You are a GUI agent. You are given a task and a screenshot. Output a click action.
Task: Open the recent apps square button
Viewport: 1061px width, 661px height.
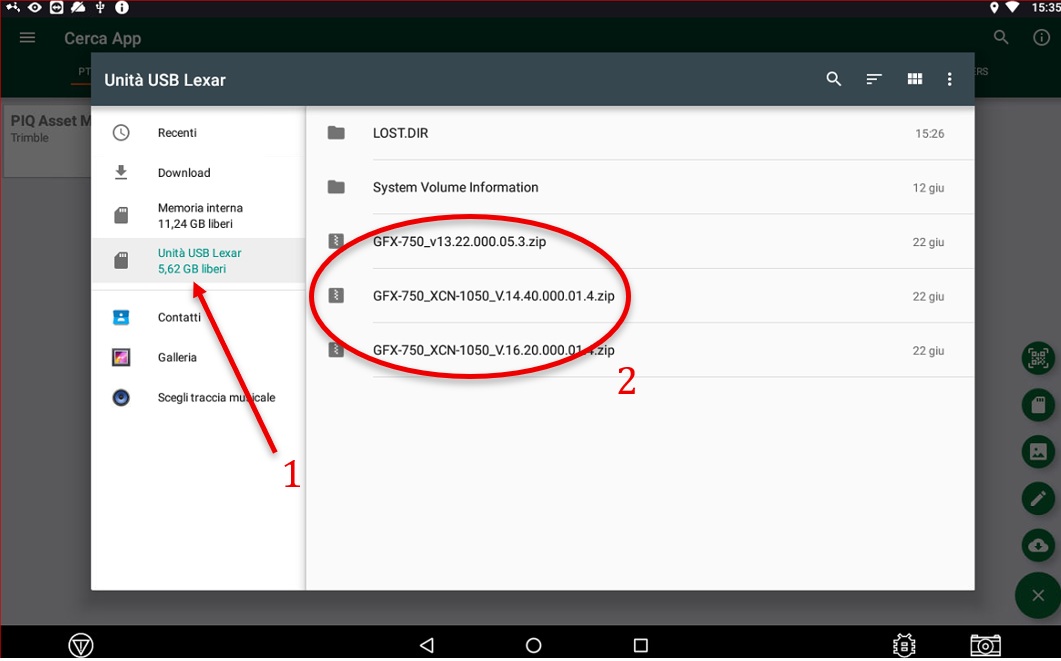(640, 645)
